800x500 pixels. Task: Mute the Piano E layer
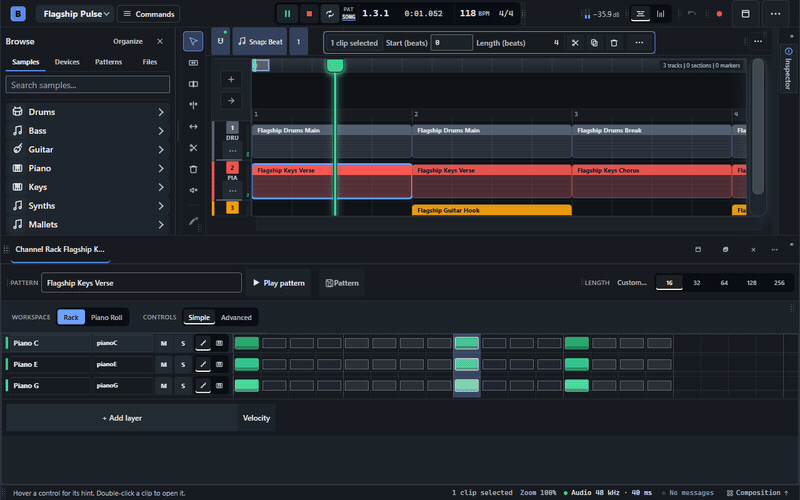[164, 364]
